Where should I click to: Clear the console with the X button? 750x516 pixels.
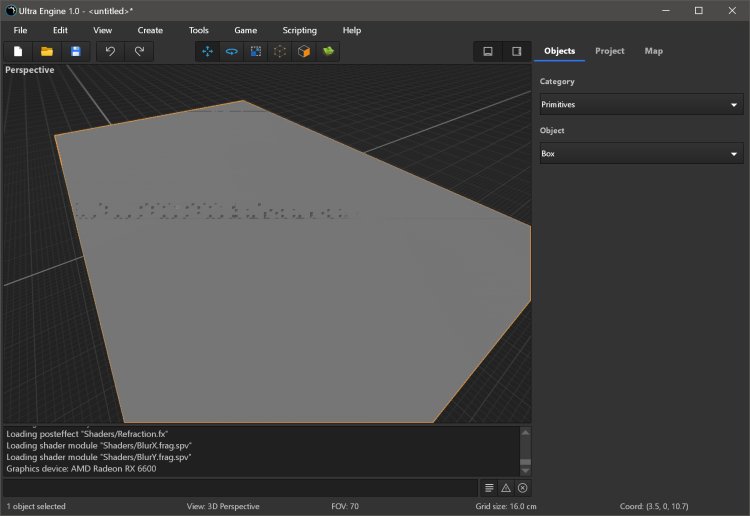(x=522, y=488)
